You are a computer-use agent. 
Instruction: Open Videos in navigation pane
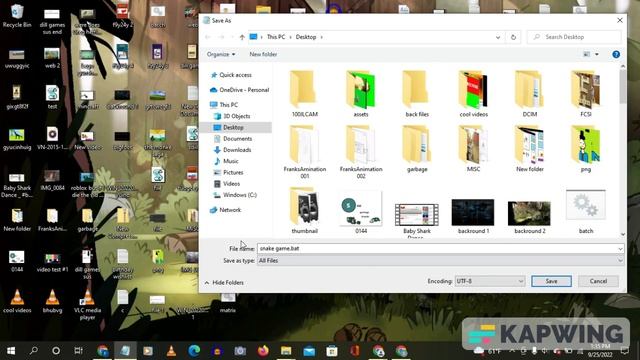tap(231, 184)
